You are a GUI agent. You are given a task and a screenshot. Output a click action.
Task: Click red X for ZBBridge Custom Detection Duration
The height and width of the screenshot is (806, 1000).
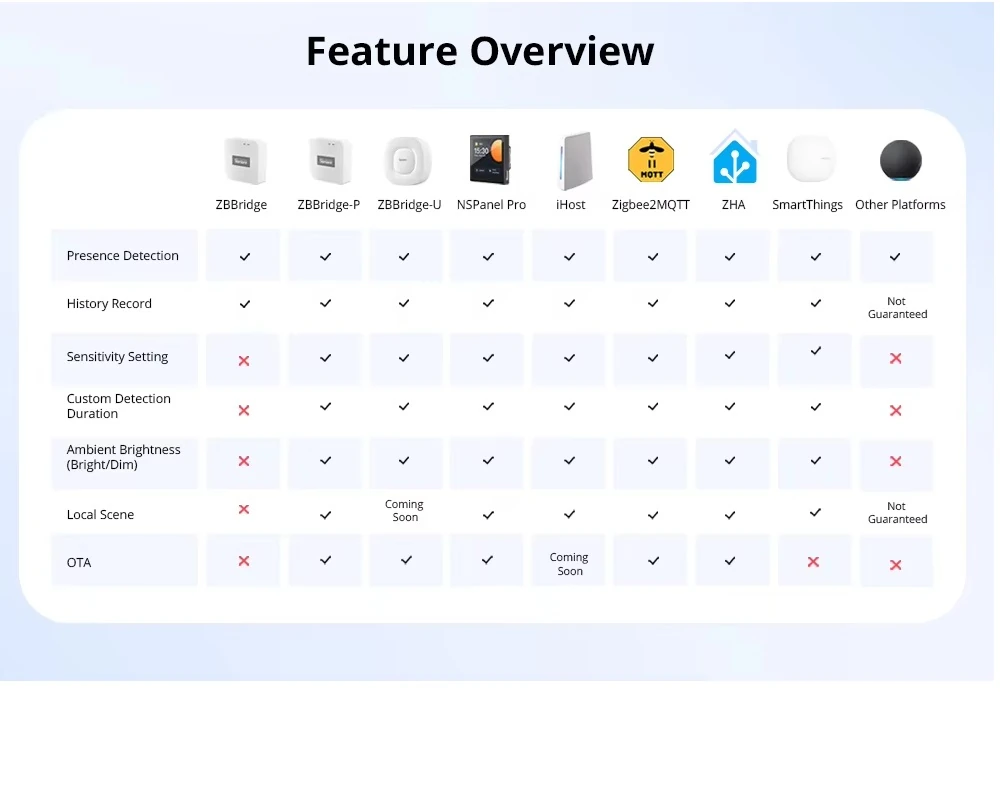[244, 411]
